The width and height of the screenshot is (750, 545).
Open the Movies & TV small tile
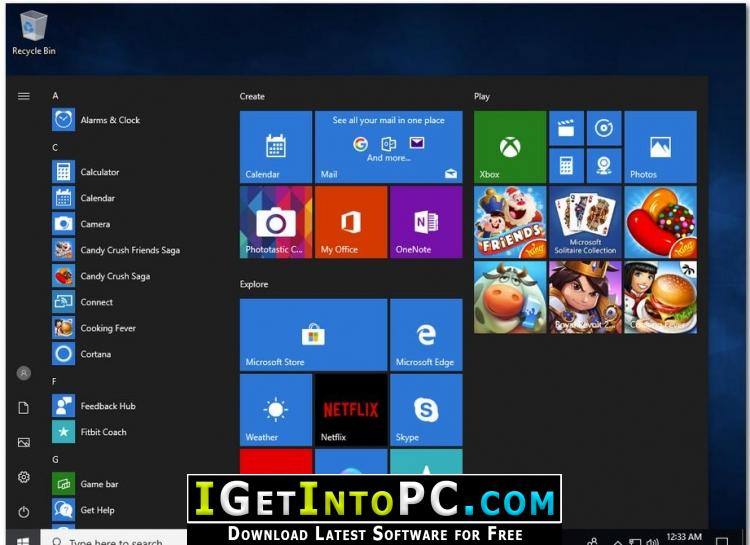click(566, 128)
